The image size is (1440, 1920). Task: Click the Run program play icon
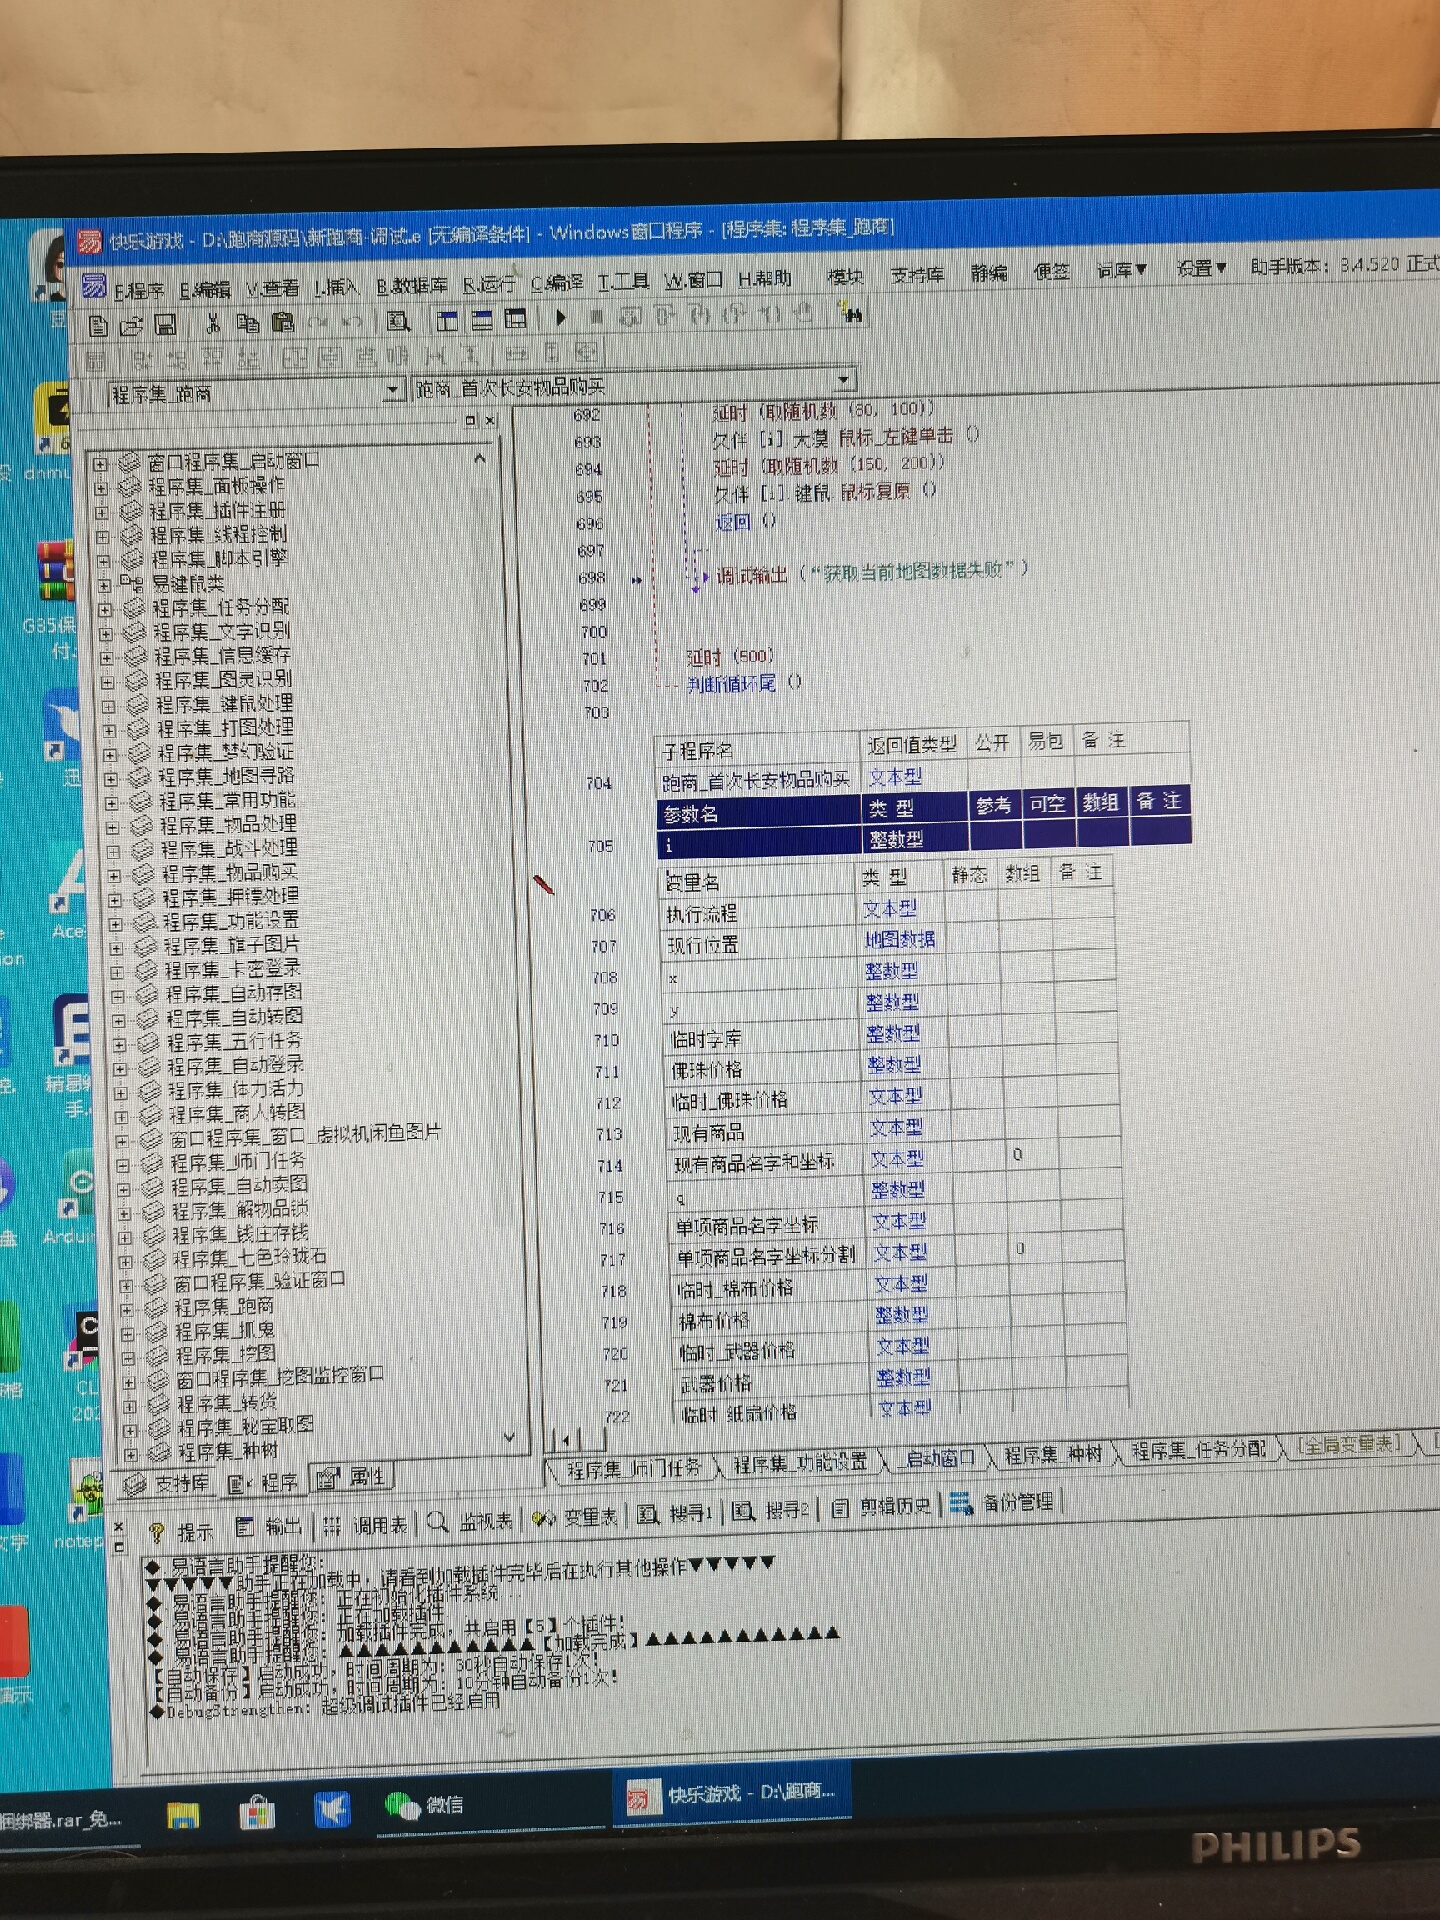(x=561, y=318)
